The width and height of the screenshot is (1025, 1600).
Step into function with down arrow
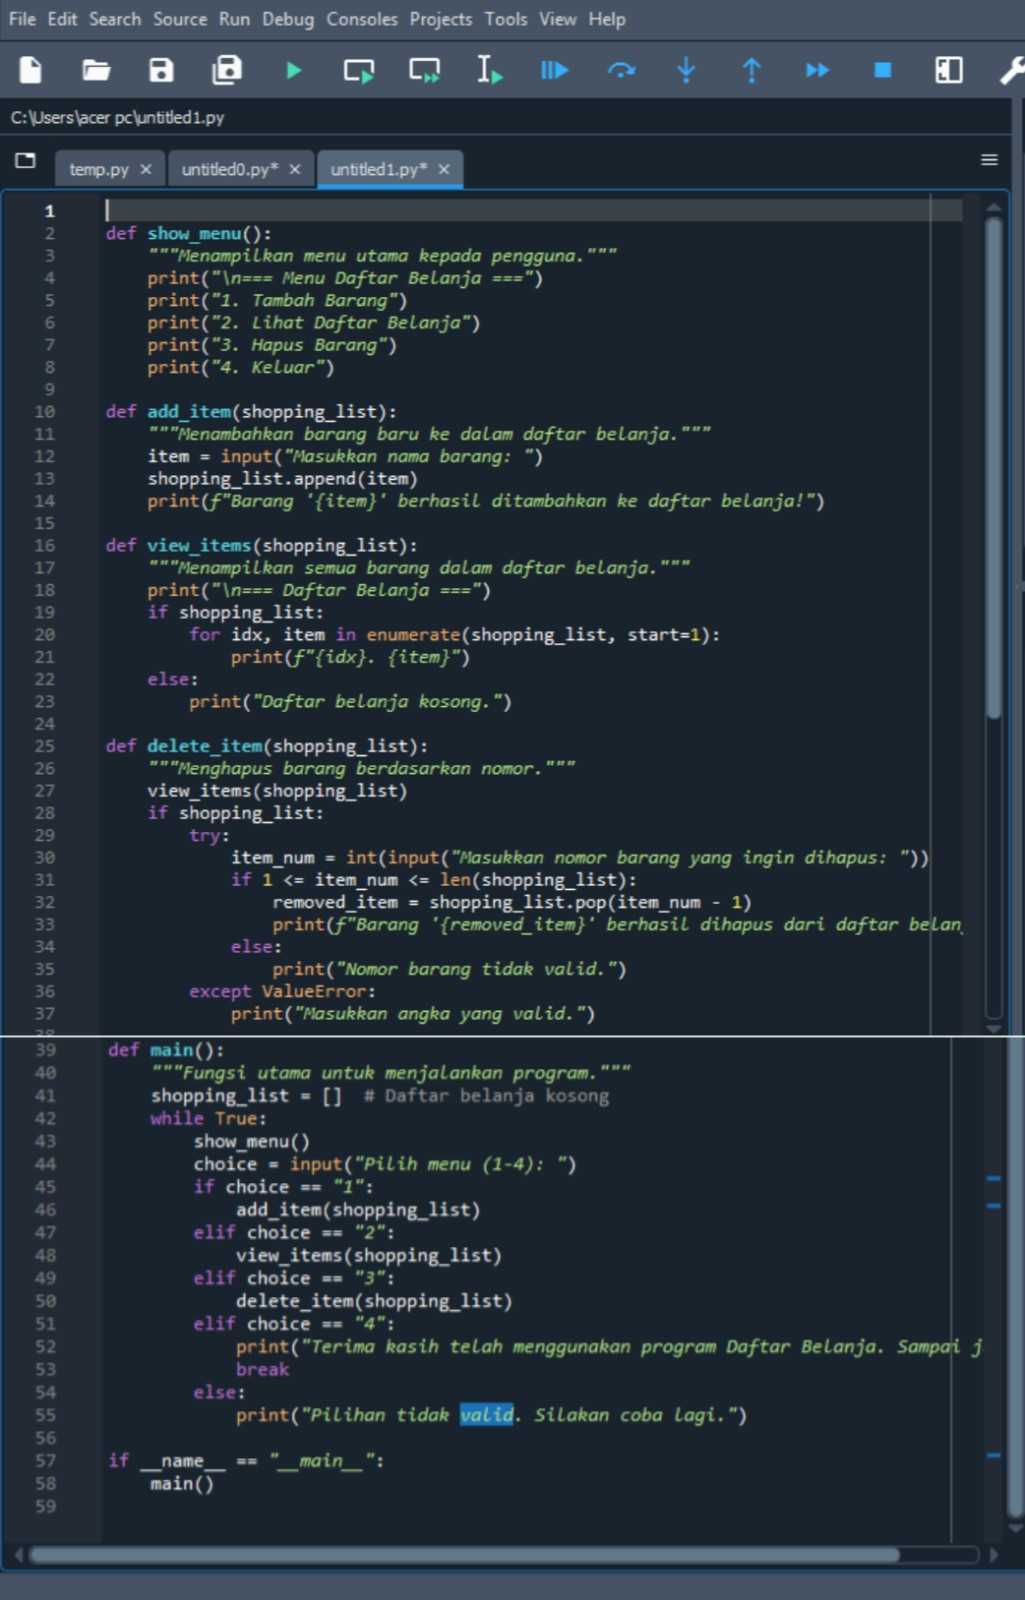click(686, 70)
